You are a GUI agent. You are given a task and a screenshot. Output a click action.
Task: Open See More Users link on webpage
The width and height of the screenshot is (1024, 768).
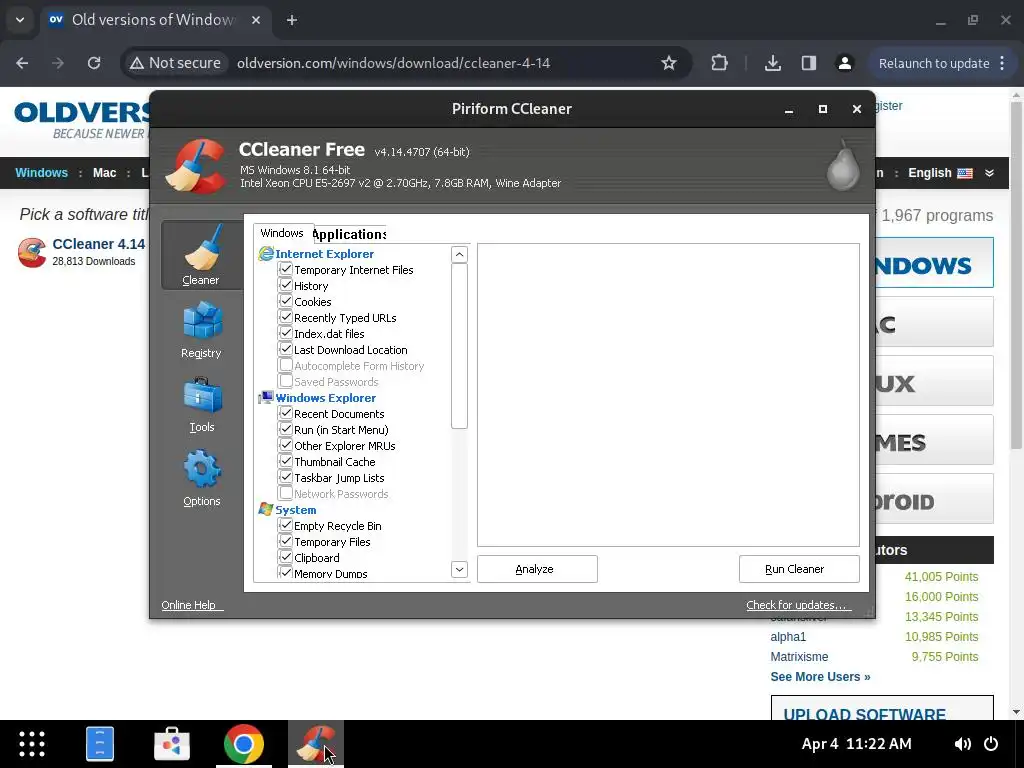[x=820, y=677]
